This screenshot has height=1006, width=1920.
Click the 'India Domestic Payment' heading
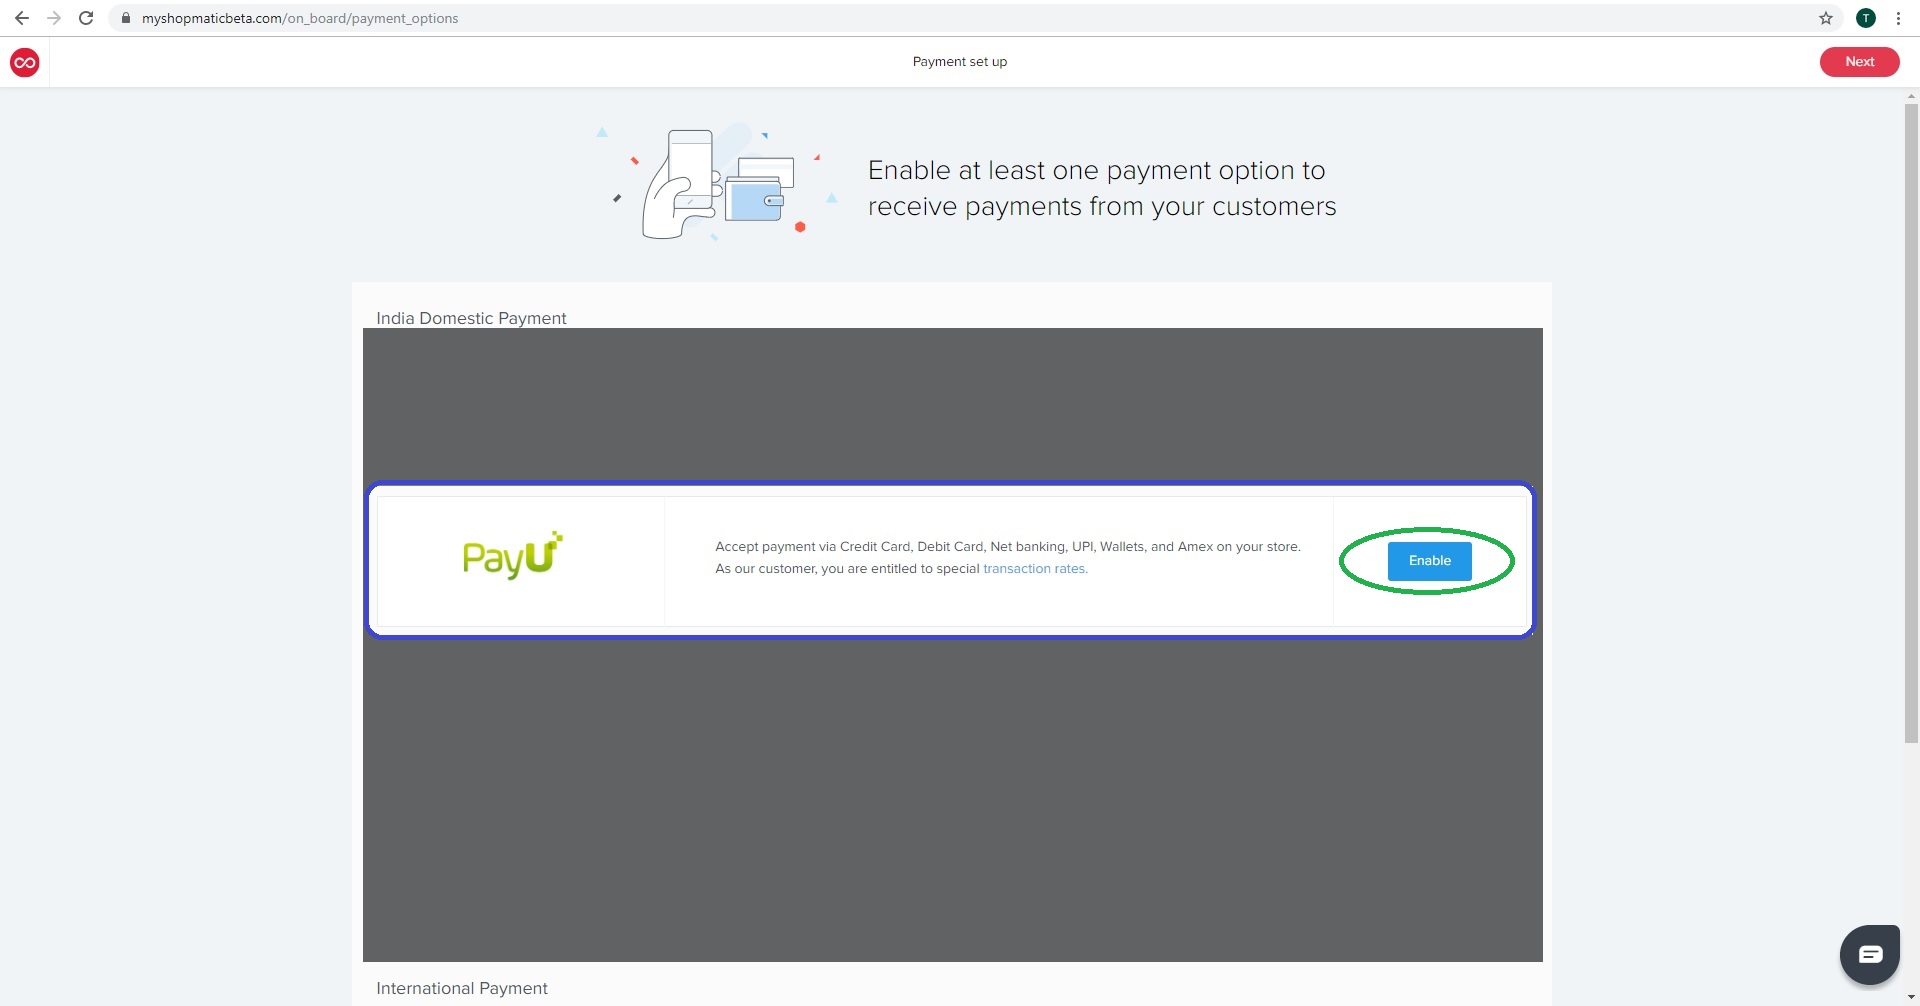coord(471,318)
